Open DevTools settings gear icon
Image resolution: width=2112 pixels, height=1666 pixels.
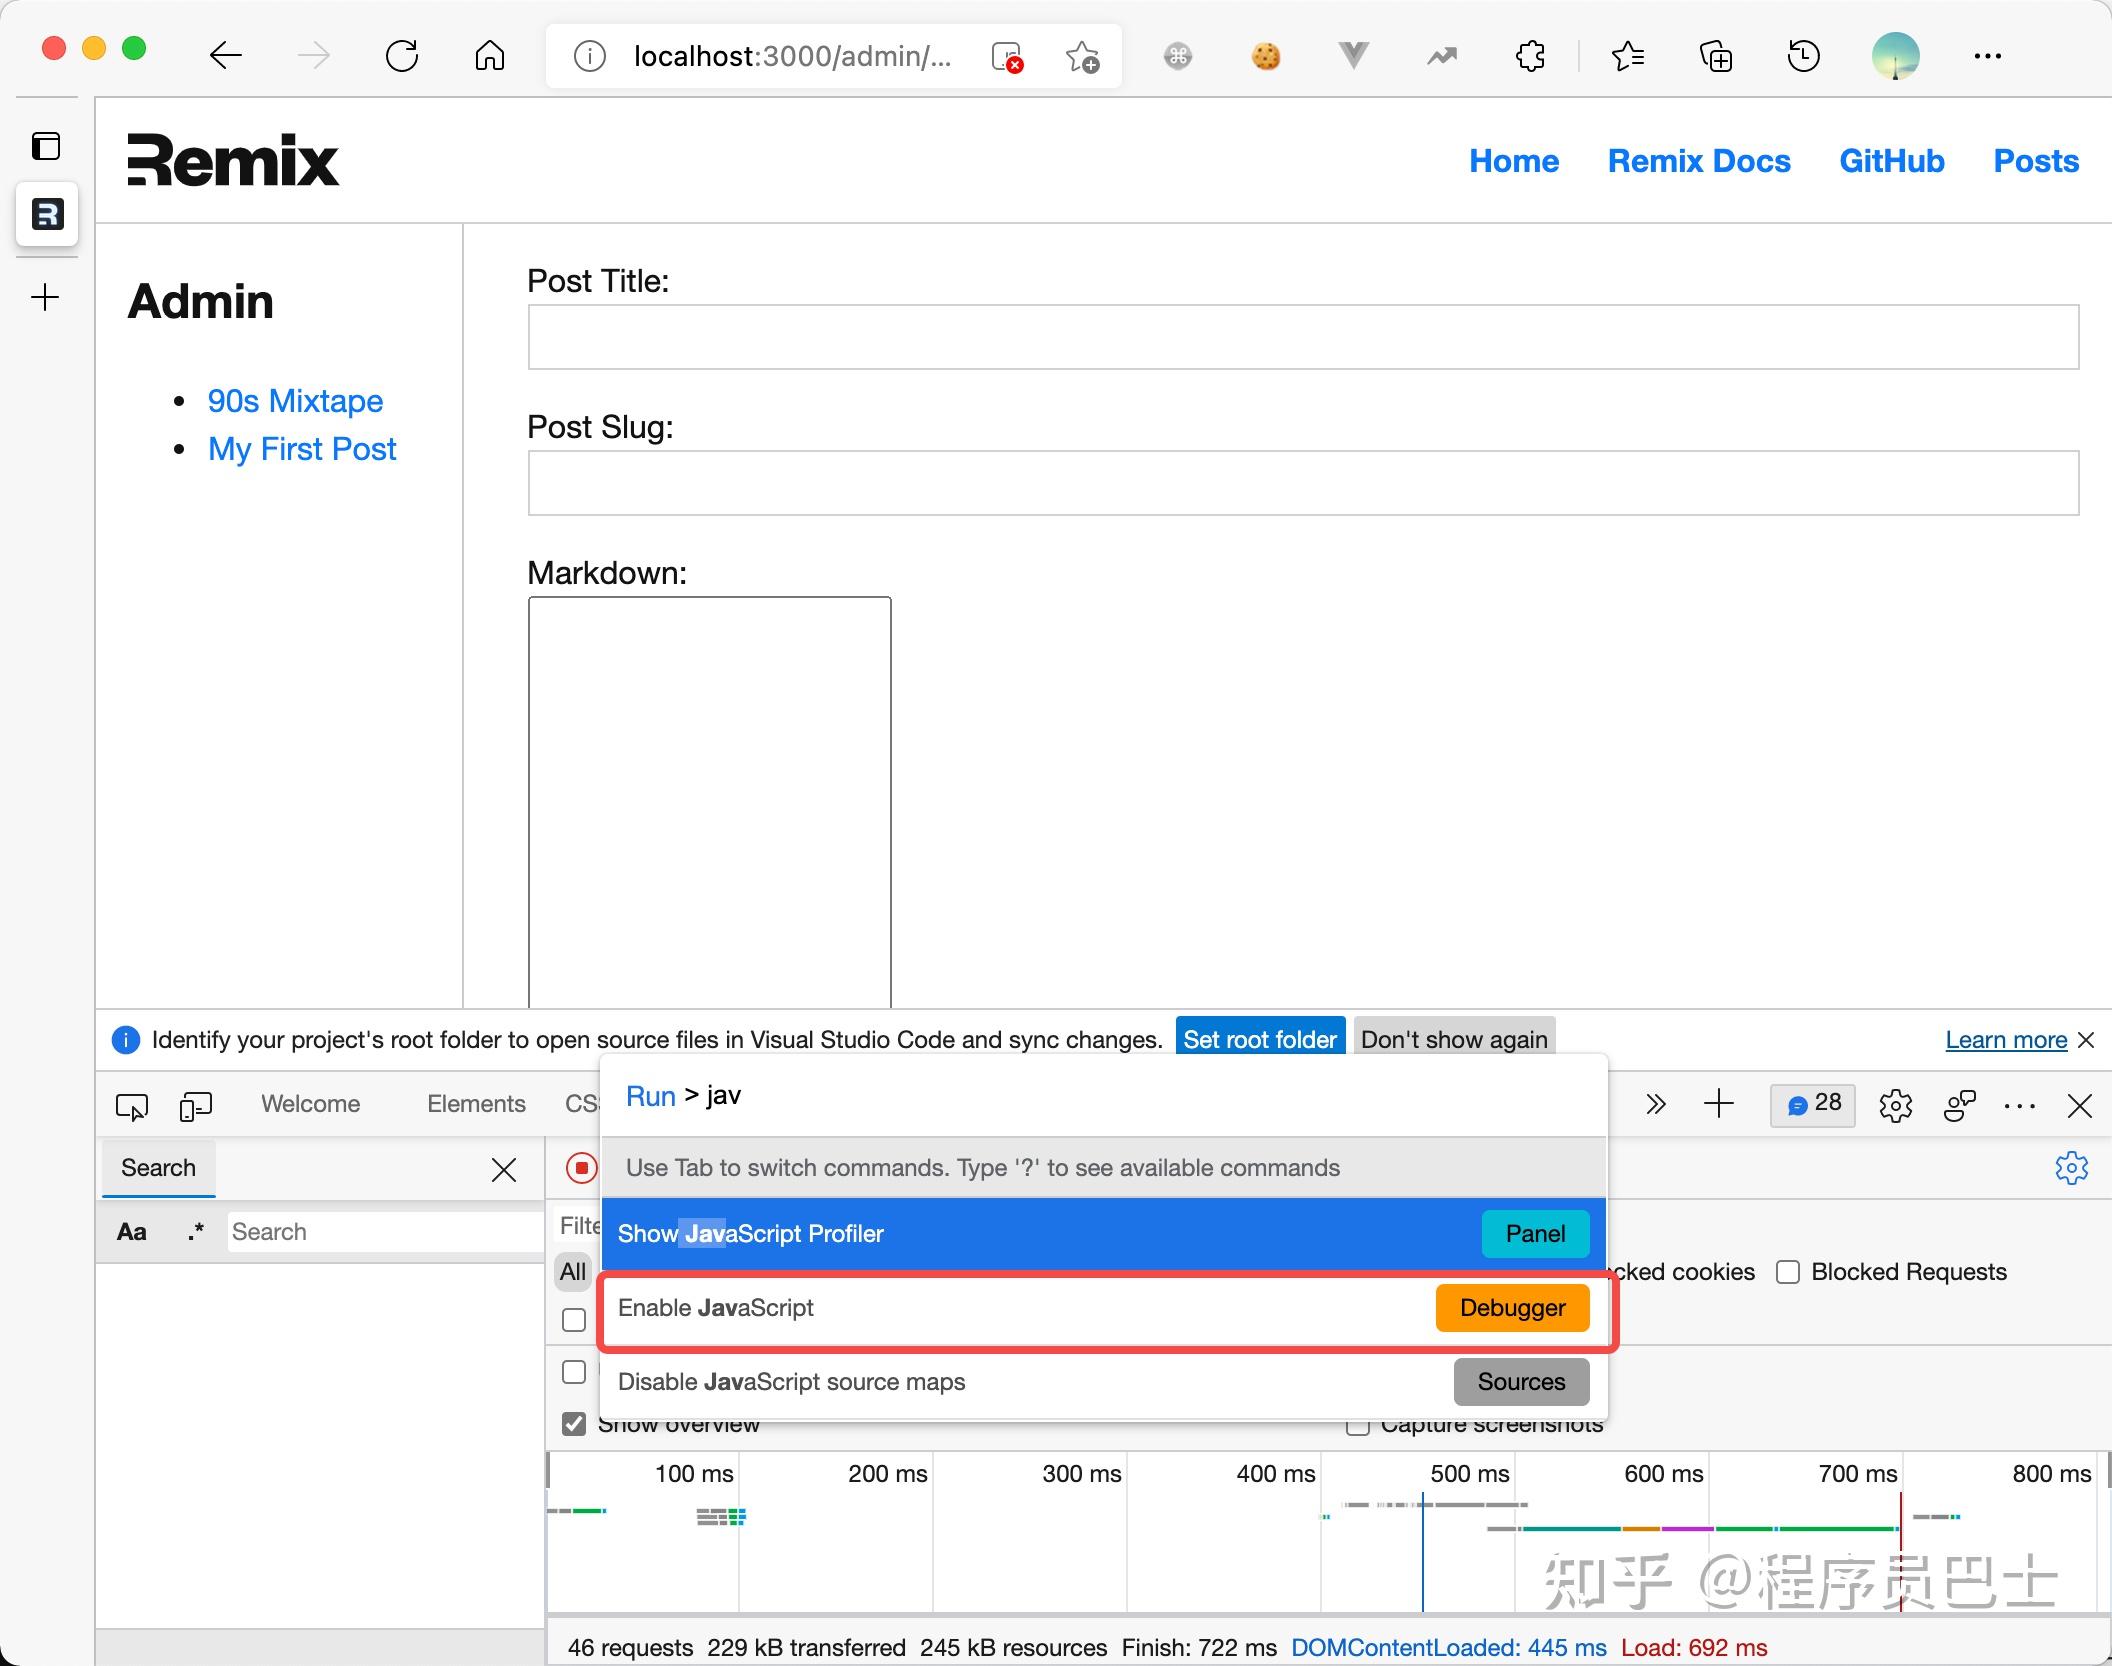(1895, 1105)
